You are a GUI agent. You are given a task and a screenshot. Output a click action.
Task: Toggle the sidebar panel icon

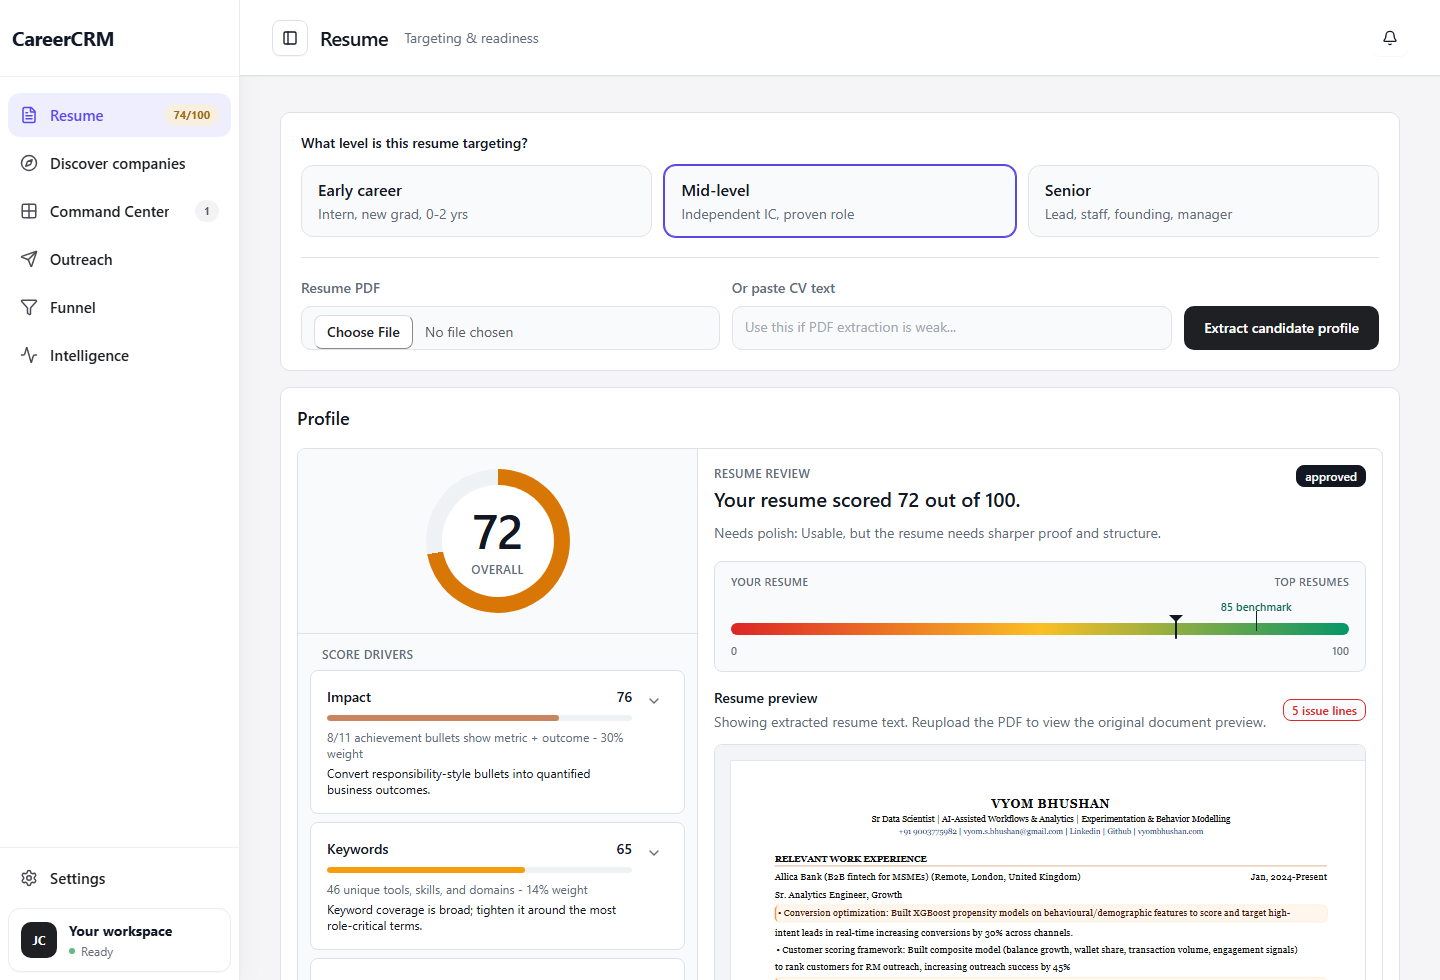(290, 38)
